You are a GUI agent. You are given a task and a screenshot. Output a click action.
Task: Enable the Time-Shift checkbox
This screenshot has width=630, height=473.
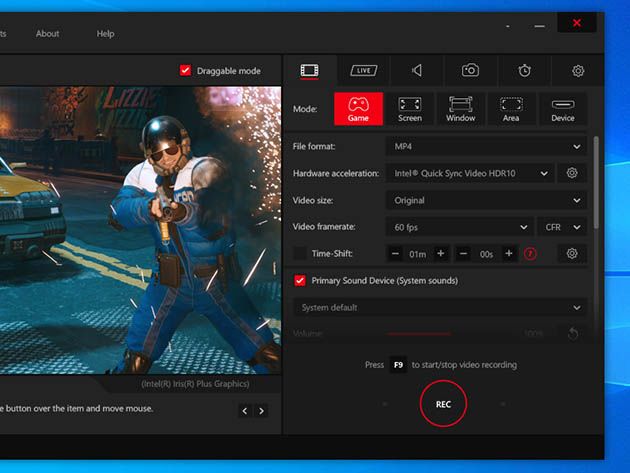tap(300, 254)
